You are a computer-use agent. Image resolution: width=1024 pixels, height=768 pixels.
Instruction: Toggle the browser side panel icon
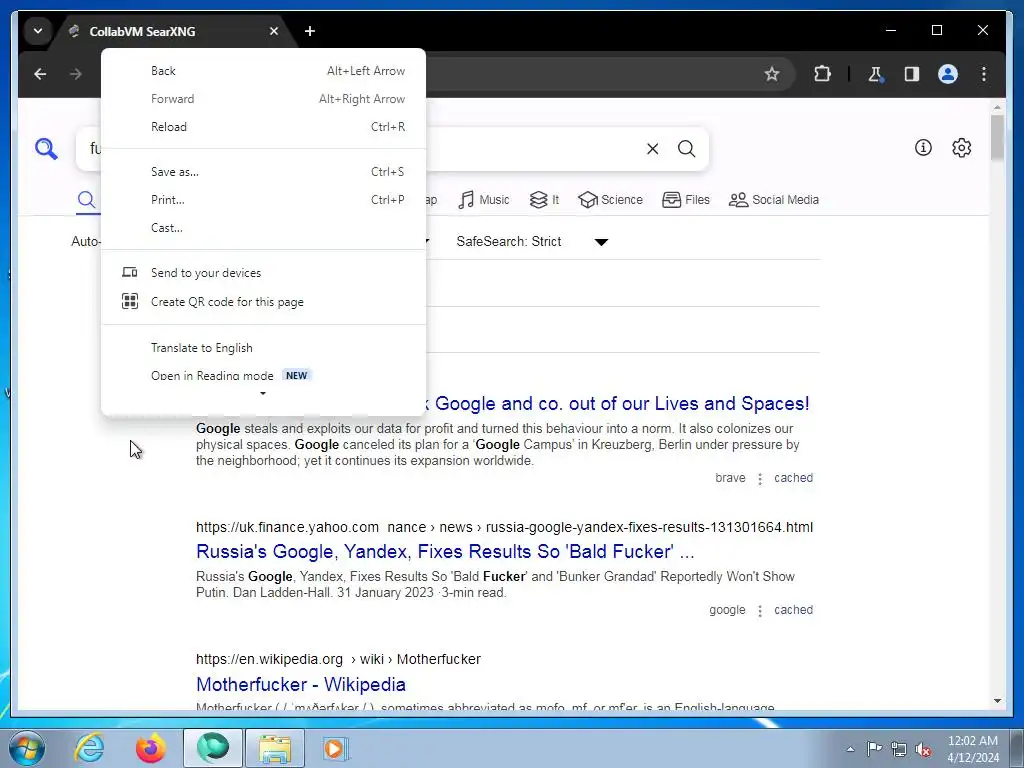click(912, 74)
